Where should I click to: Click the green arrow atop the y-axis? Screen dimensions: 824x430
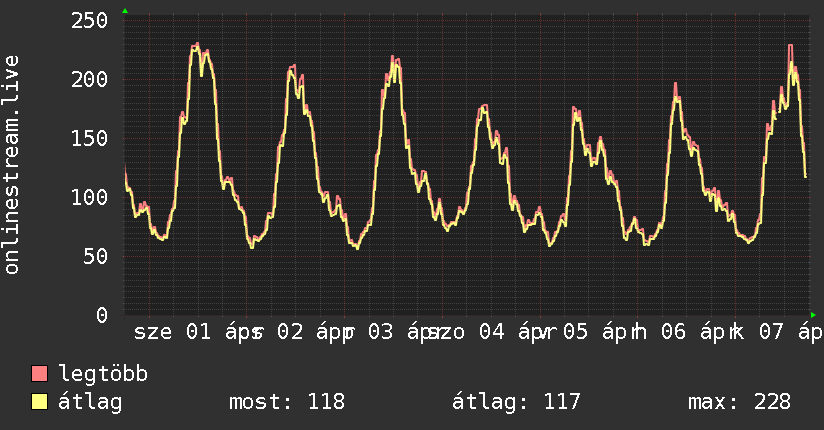tap(125, 11)
